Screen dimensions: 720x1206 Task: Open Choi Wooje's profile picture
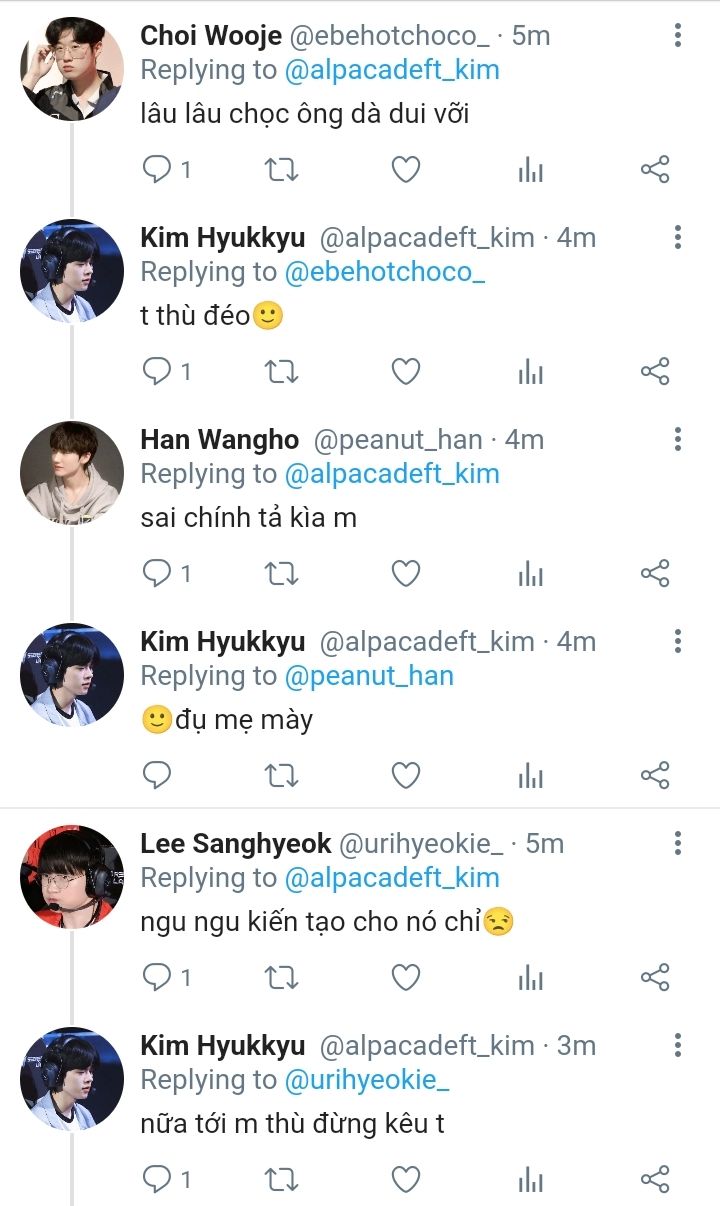coord(72,70)
